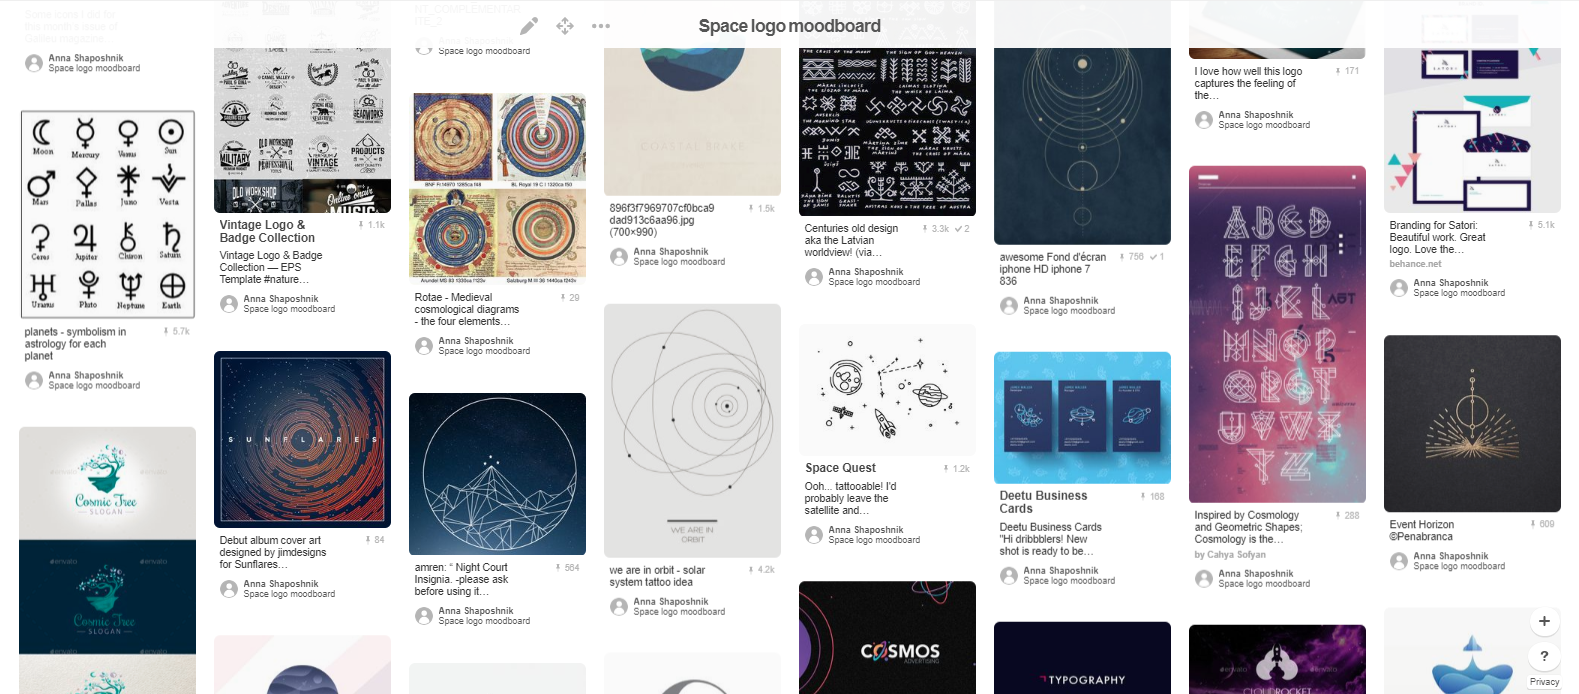This screenshot has height=694, width=1579.
Task: Click the Space logo moodboard board title
Action: 789,26
